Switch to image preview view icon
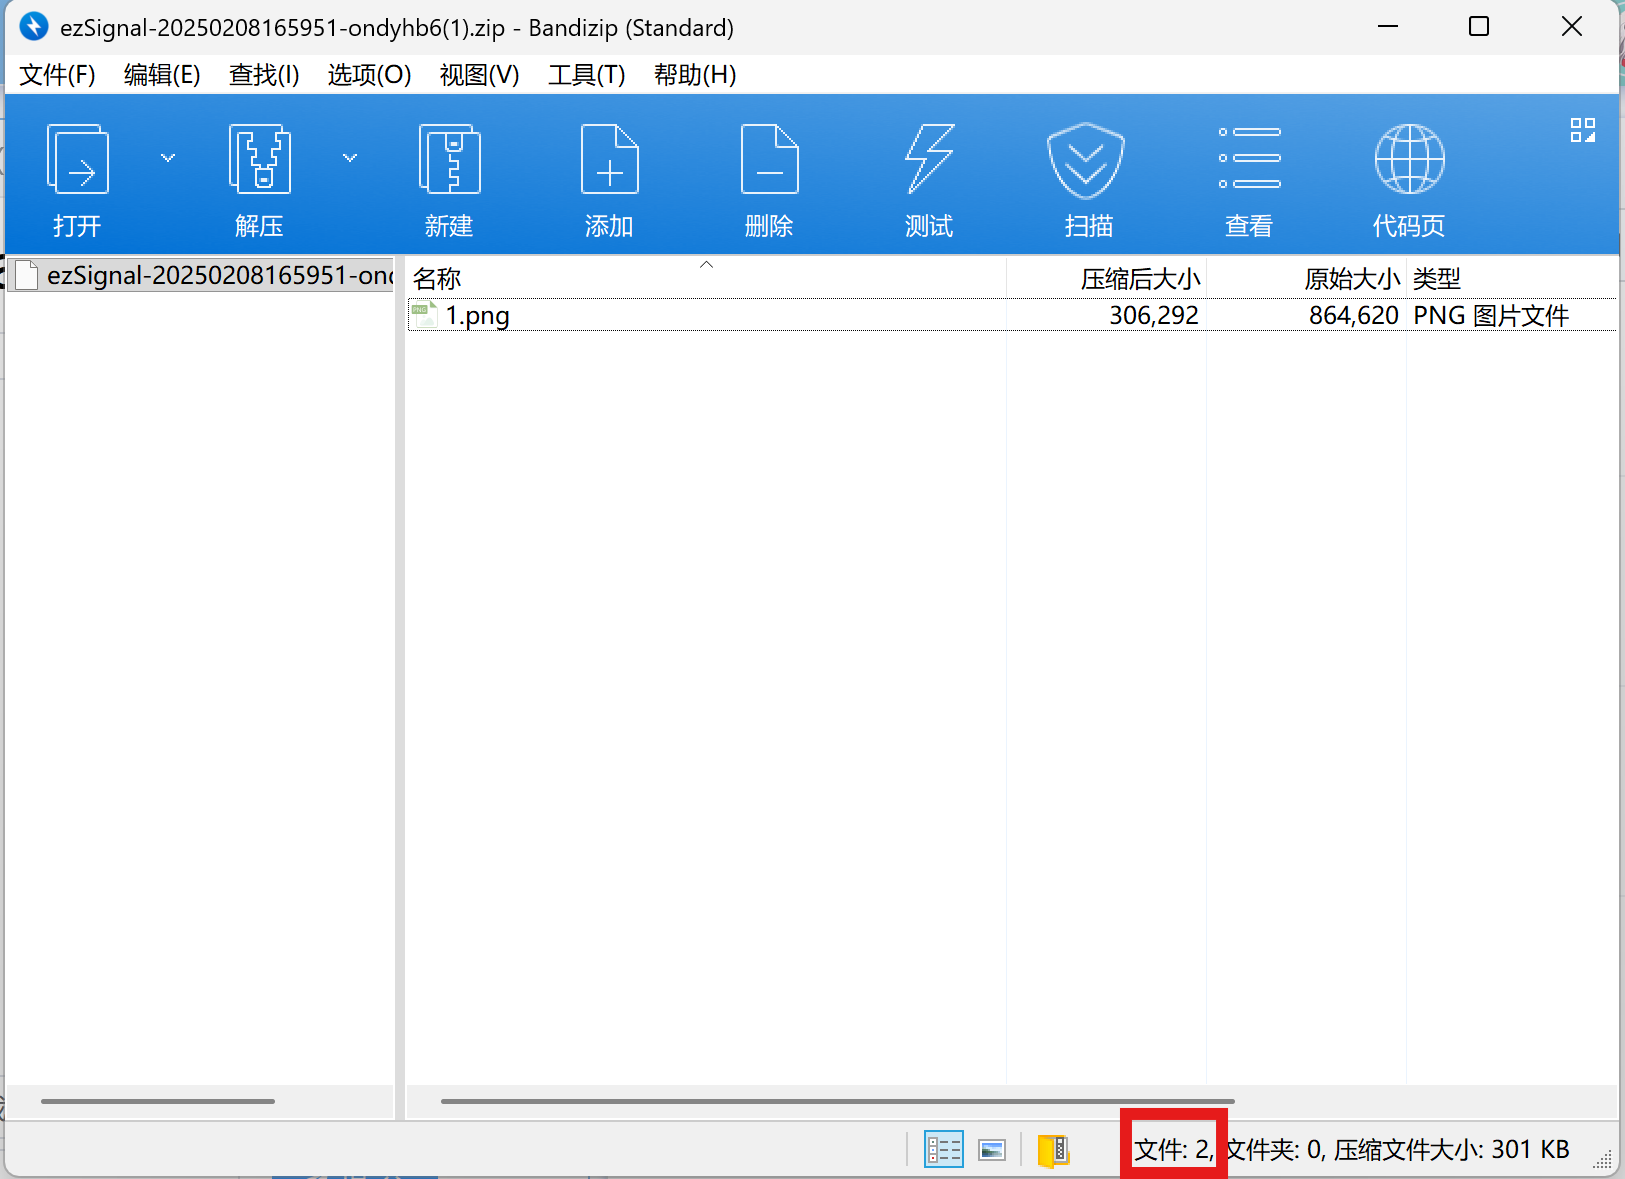This screenshot has height=1179, width=1625. 992,1150
